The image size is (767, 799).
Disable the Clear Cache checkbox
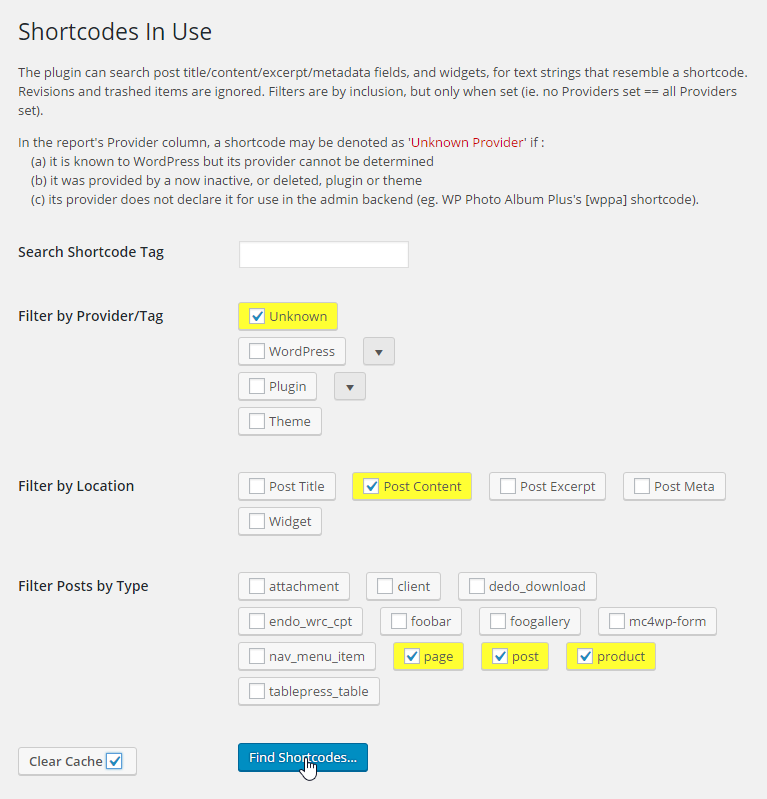click(115, 761)
